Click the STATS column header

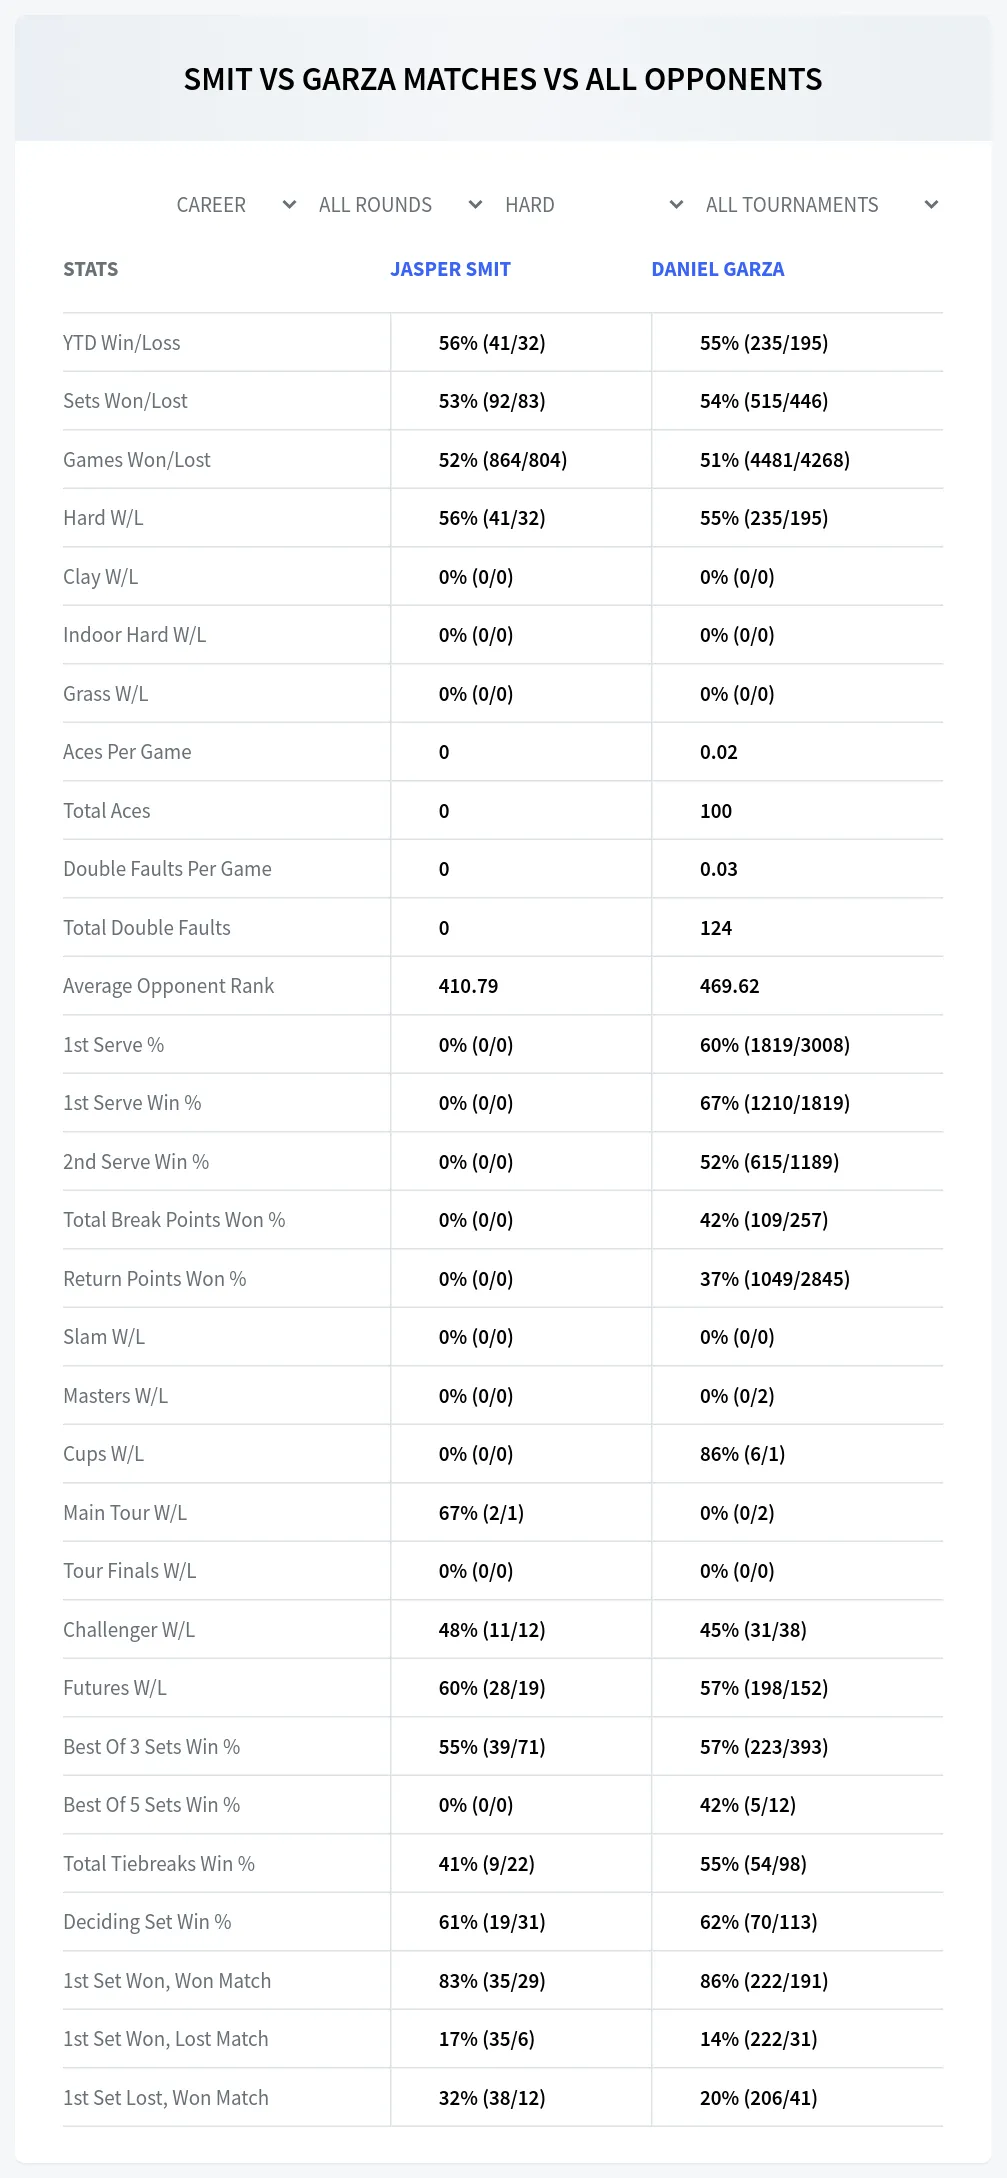(x=91, y=269)
